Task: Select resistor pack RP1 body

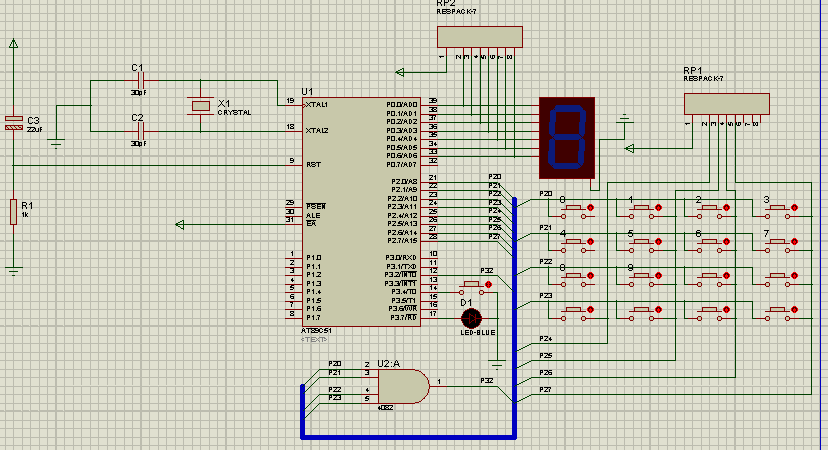Action: pyautogui.click(x=727, y=104)
